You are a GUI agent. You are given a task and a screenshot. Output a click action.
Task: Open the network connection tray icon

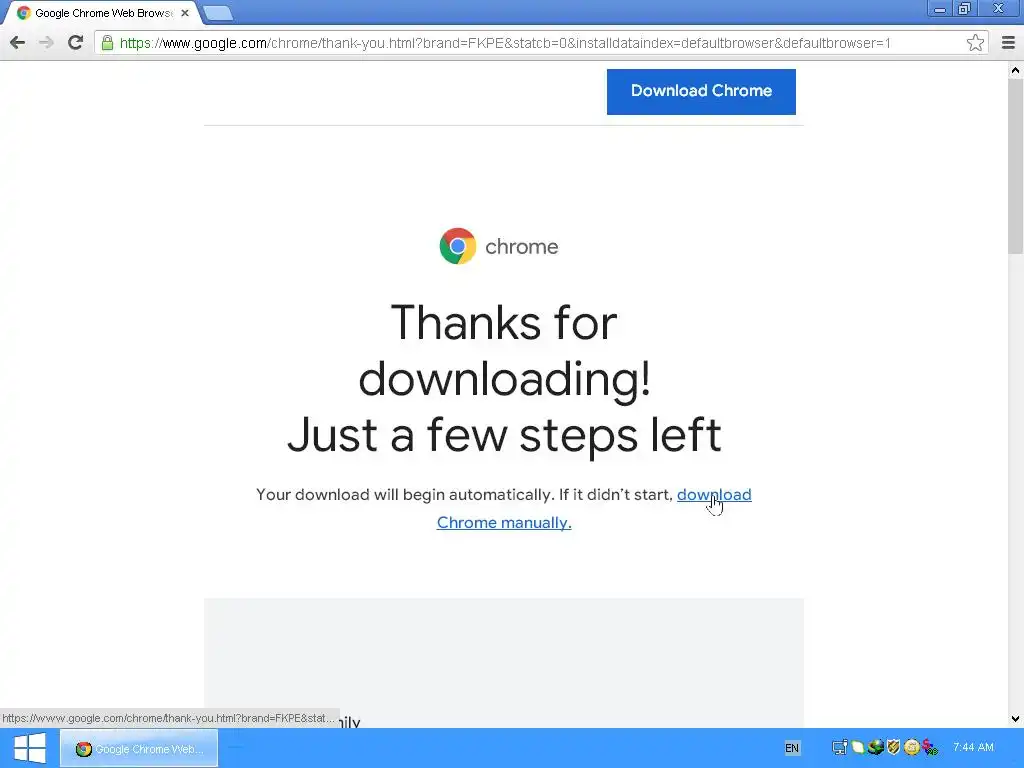839,747
